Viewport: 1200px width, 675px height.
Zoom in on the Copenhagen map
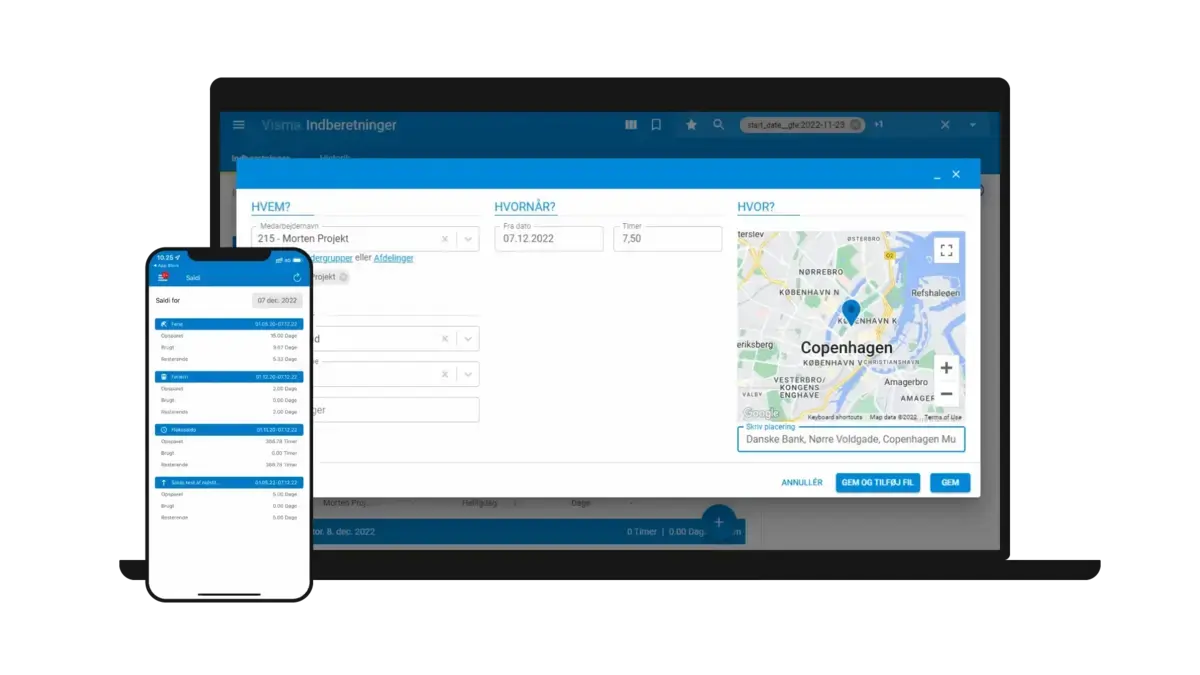pos(946,368)
